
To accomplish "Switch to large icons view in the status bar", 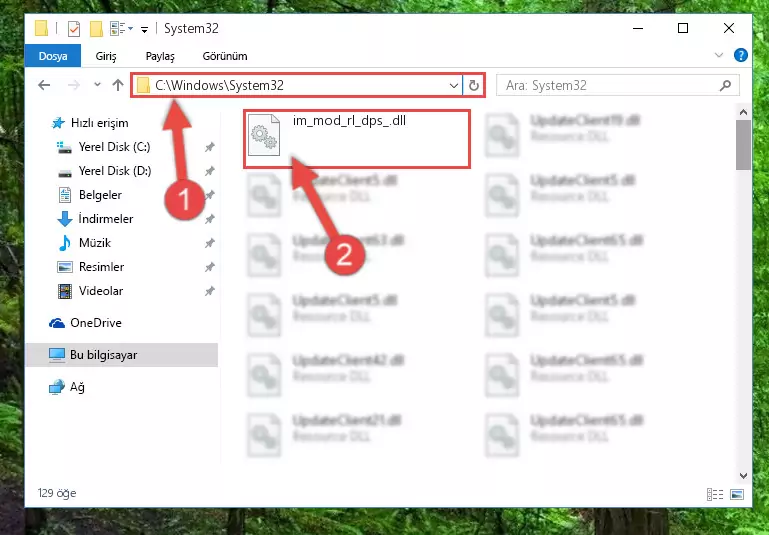I will point(737,494).
